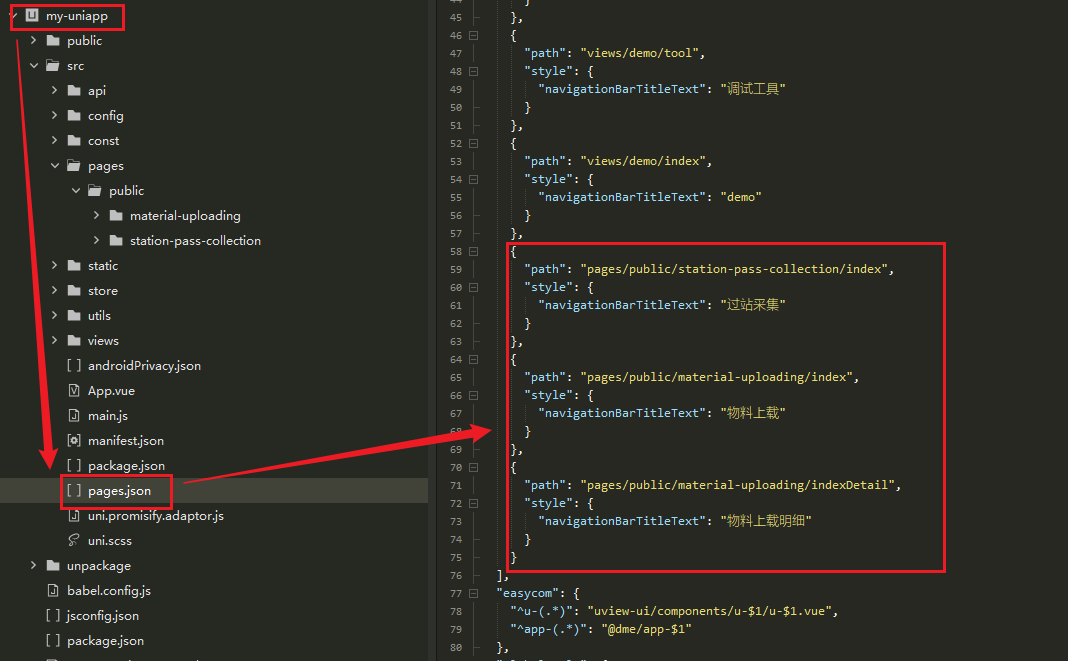Open jsconfig.json in the project tree
The width and height of the screenshot is (1068, 661).
click(x=102, y=616)
